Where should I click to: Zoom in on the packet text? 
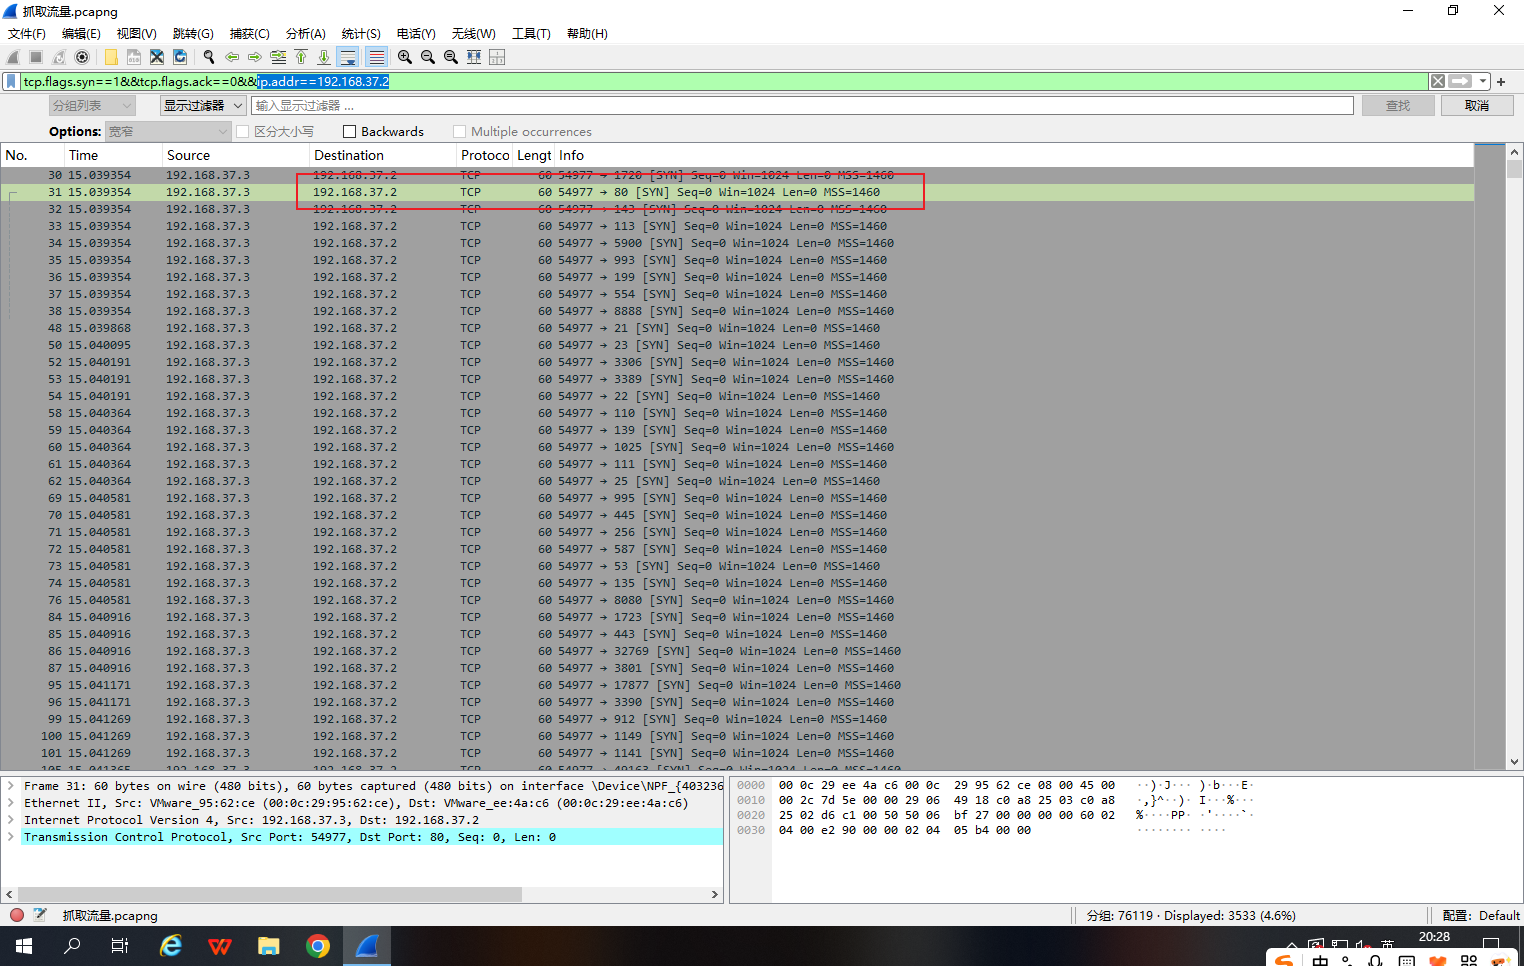click(405, 57)
